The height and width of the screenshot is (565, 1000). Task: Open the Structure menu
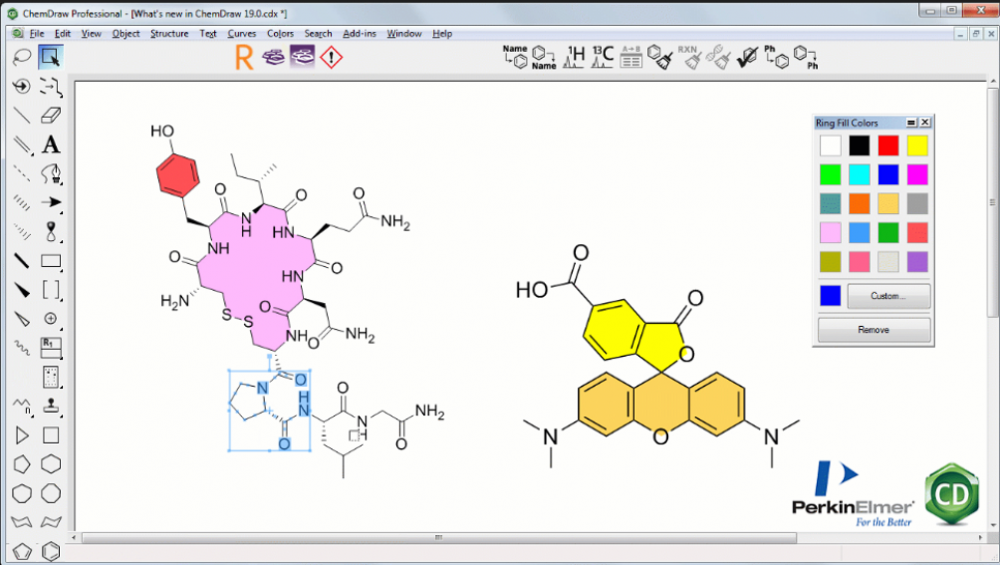[x=169, y=33]
